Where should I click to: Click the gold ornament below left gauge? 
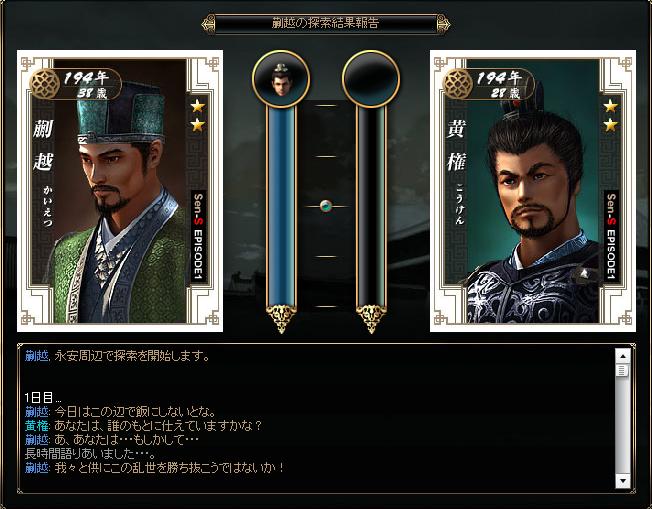(x=281, y=319)
